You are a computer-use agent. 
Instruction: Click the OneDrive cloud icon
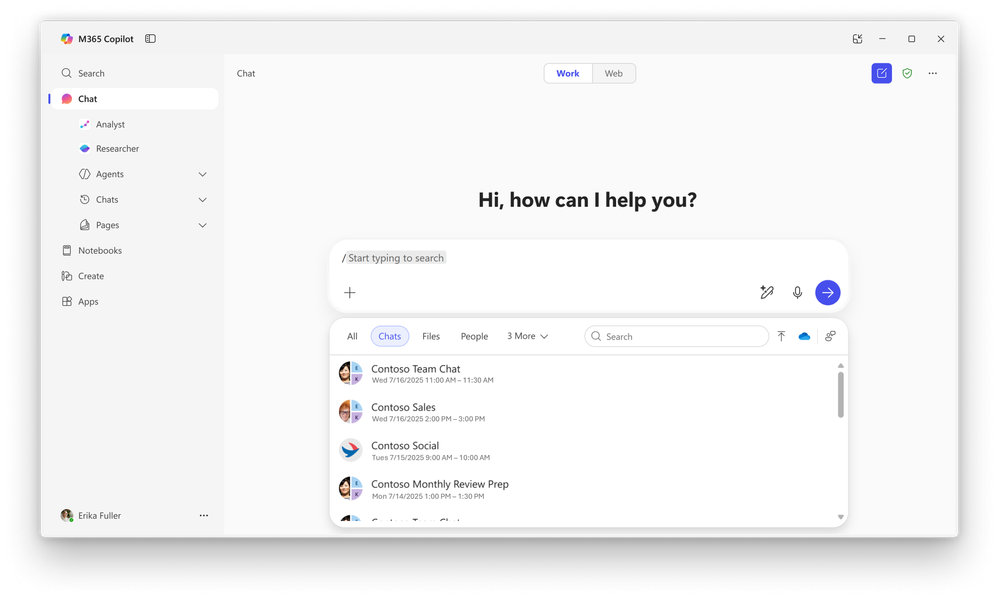click(804, 336)
